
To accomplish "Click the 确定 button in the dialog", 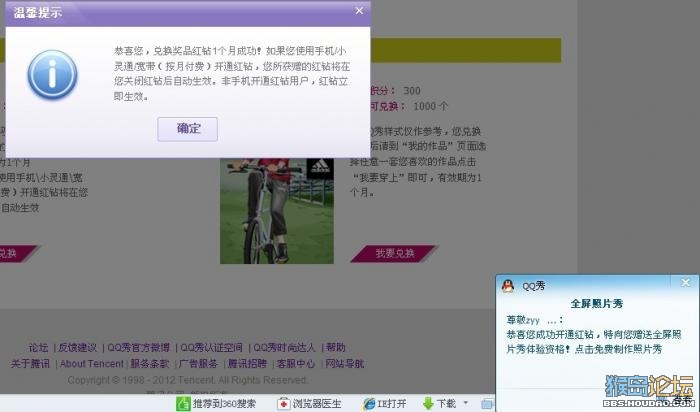I will pyautogui.click(x=188, y=129).
